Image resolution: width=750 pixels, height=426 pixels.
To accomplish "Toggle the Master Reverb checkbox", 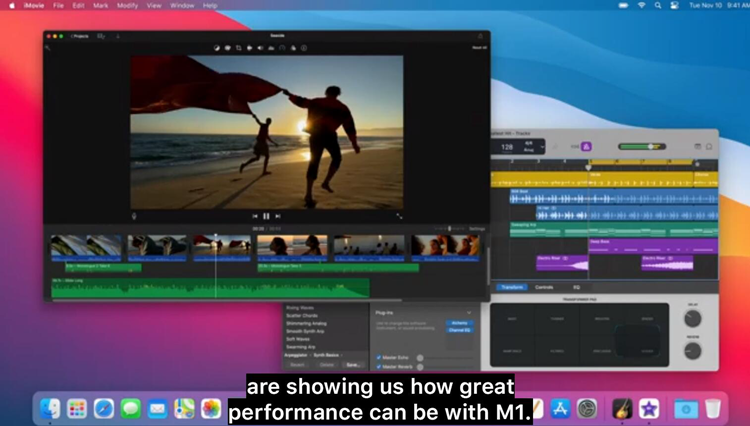I will (x=379, y=367).
